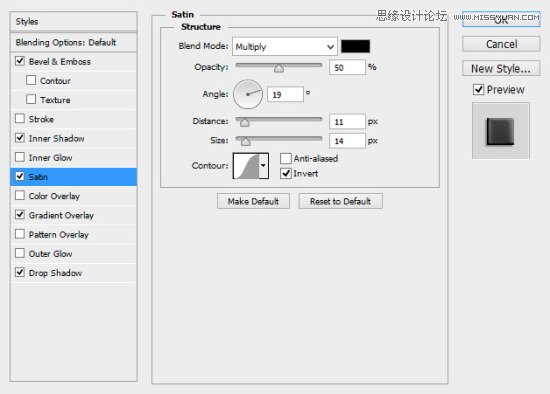Screen dimensions: 550x394
Task: Click the Make Default button
Action: point(253,201)
